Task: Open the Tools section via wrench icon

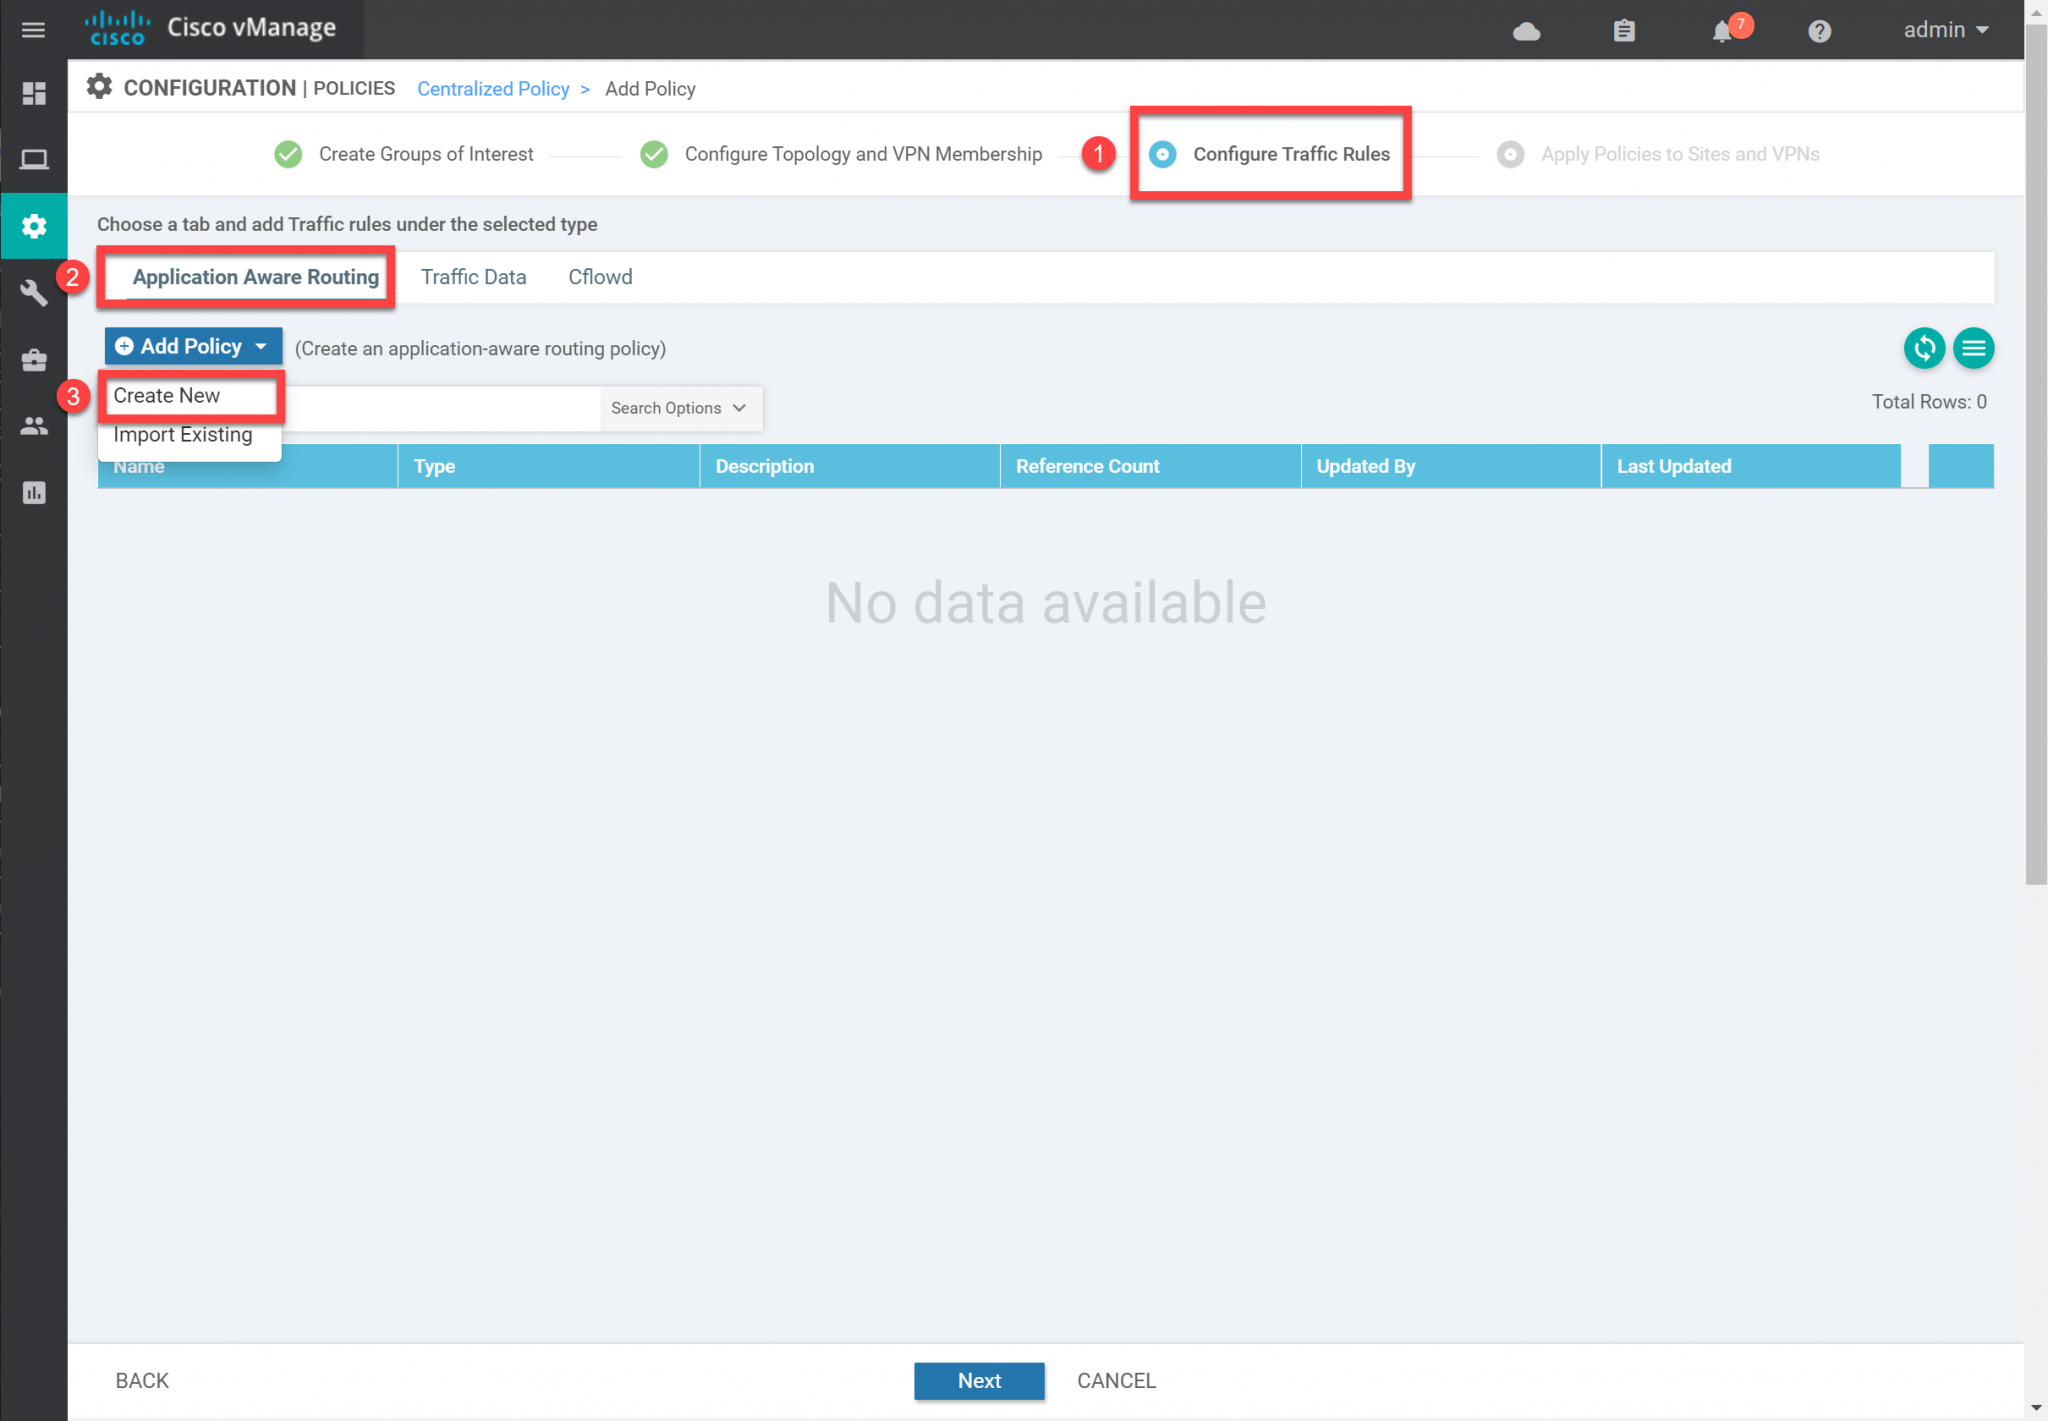Action: (34, 293)
